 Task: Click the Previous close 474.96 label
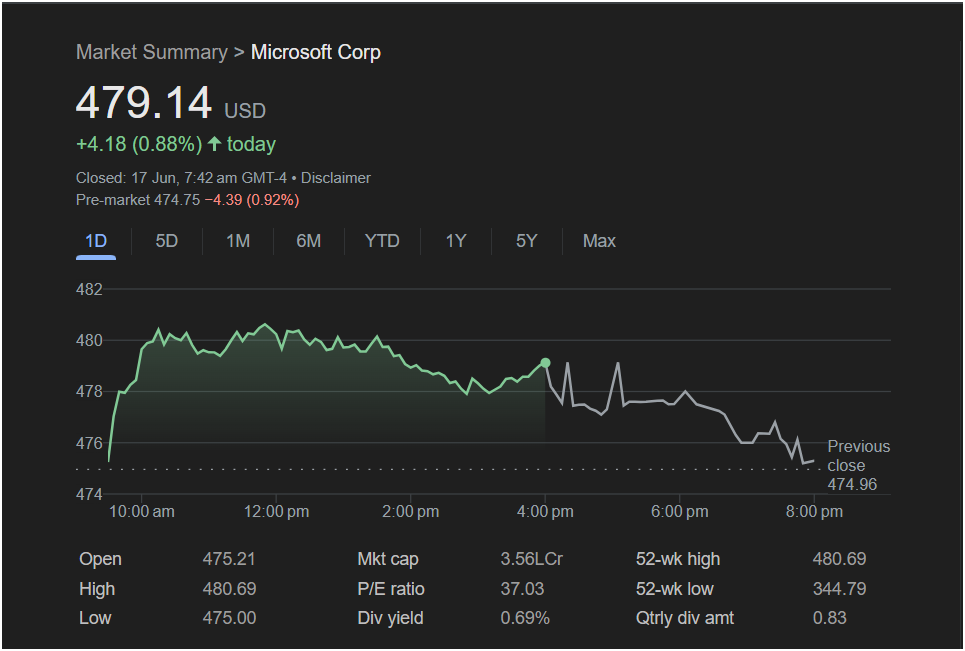[x=859, y=465]
